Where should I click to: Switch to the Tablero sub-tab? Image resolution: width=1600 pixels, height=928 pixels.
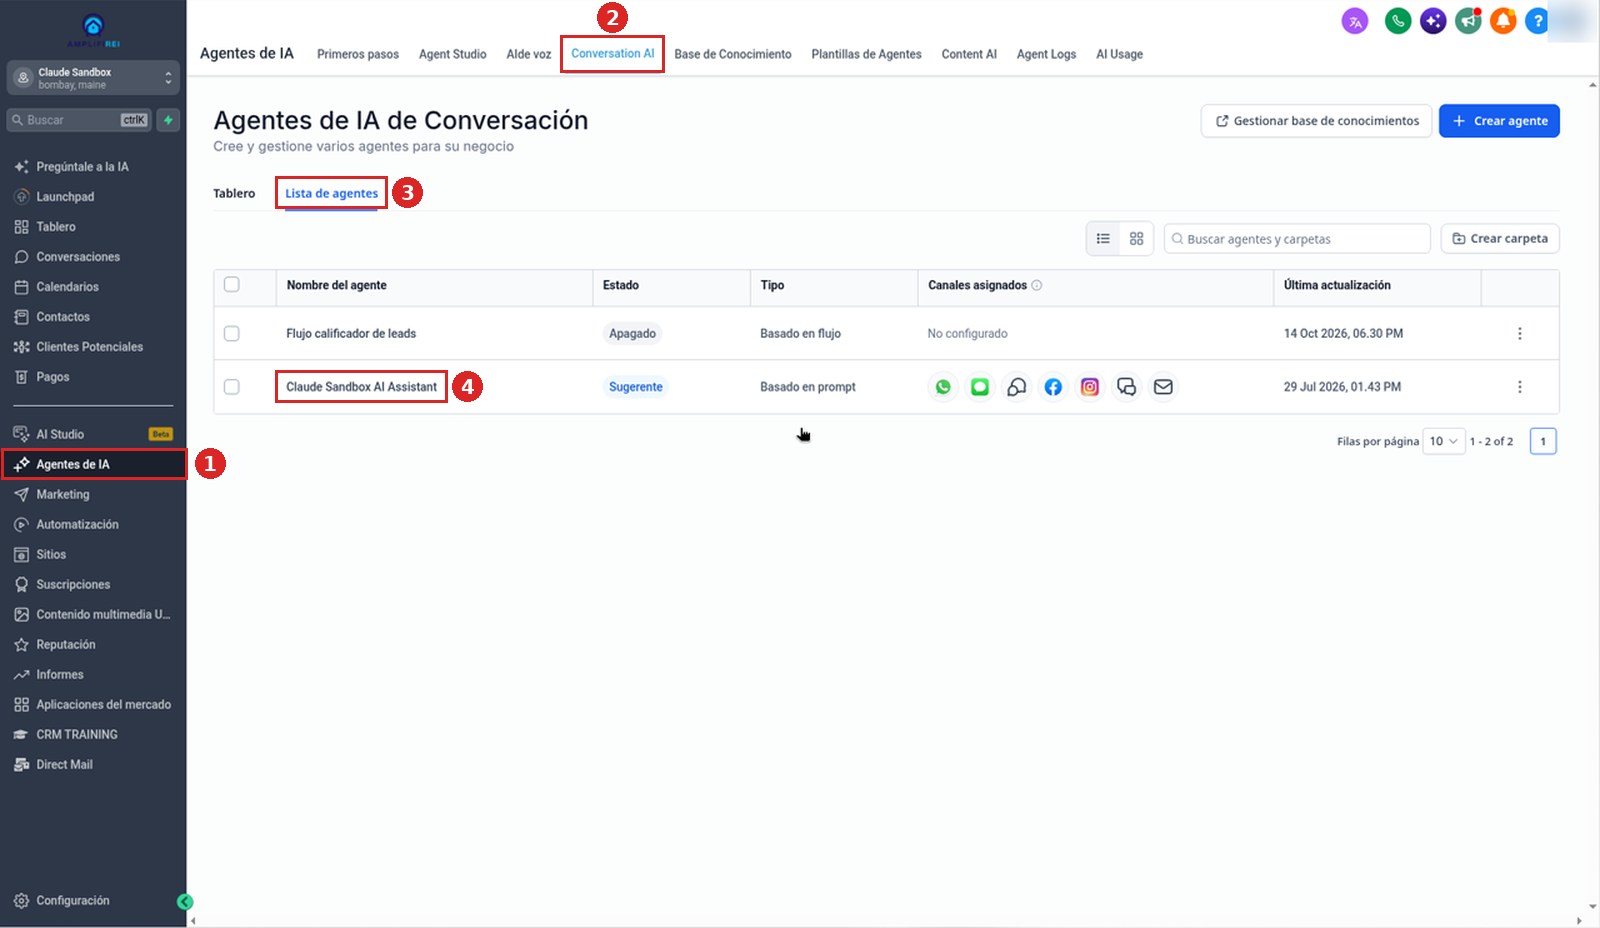tap(234, 194)
